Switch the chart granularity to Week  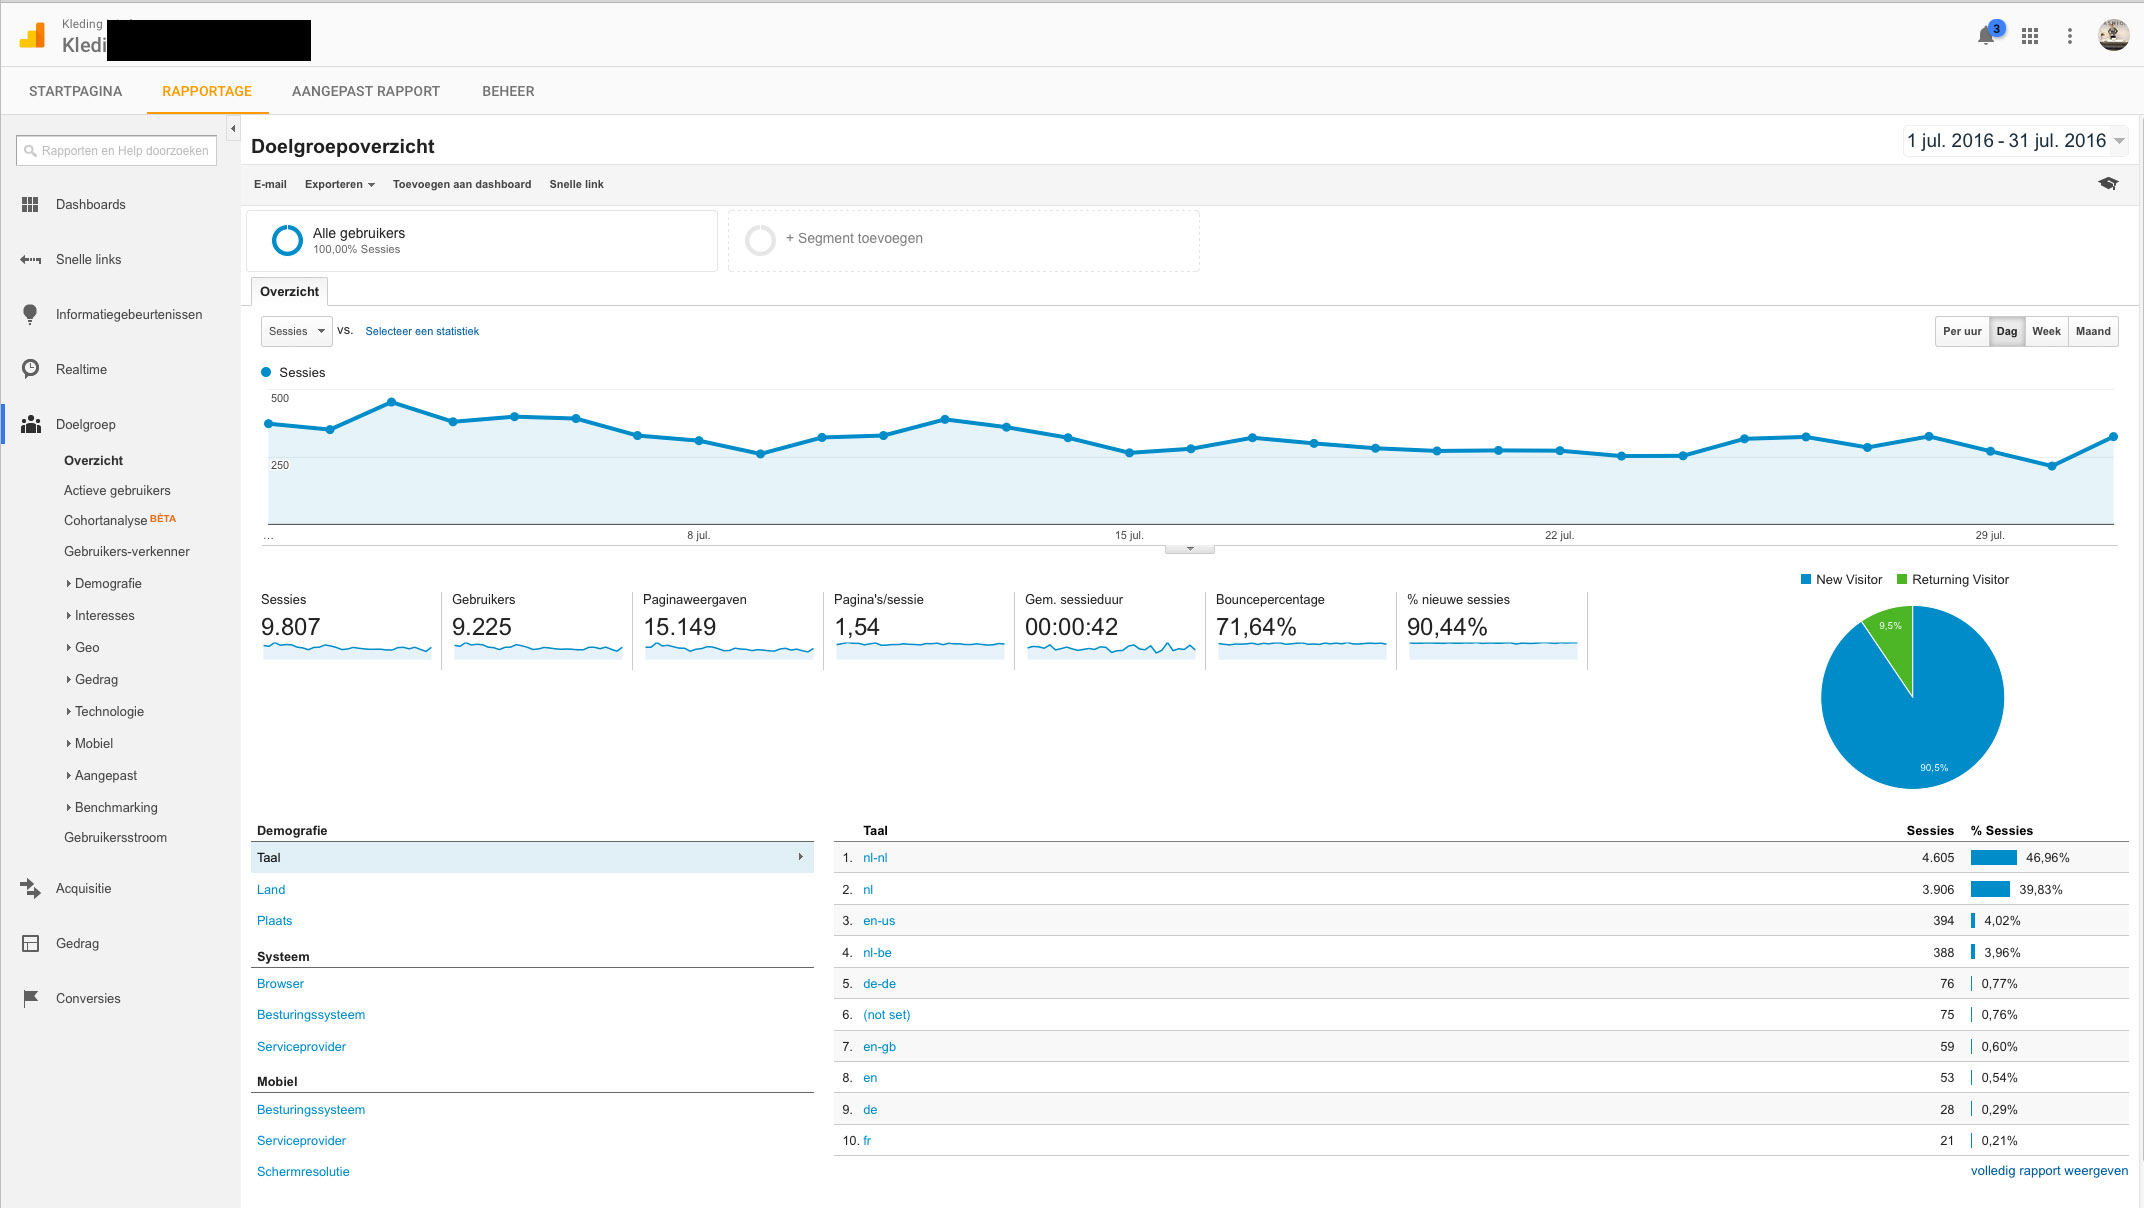click(2046, 331)
